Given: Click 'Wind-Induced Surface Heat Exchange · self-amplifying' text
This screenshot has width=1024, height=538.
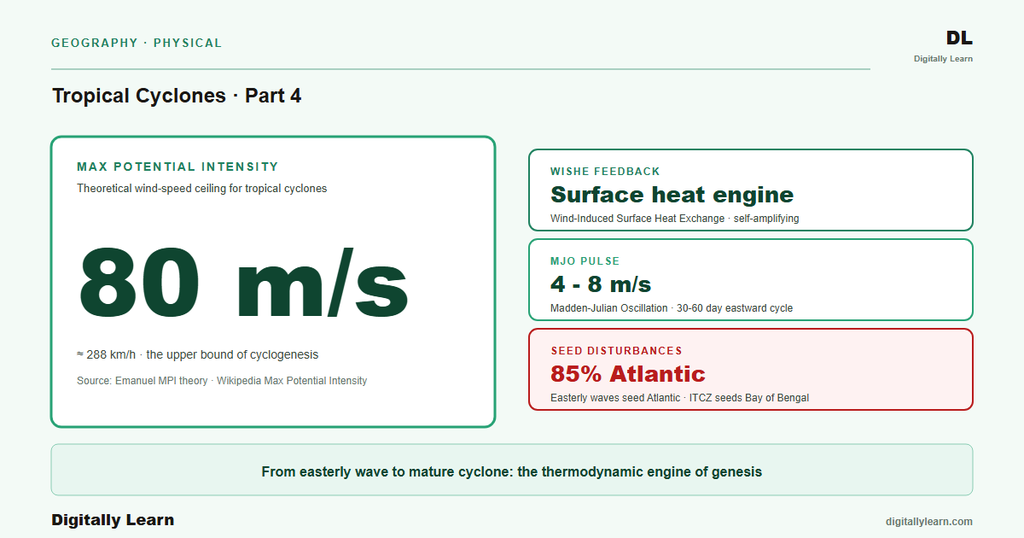Looking at the screenshot, I should (x=675, y=218).
